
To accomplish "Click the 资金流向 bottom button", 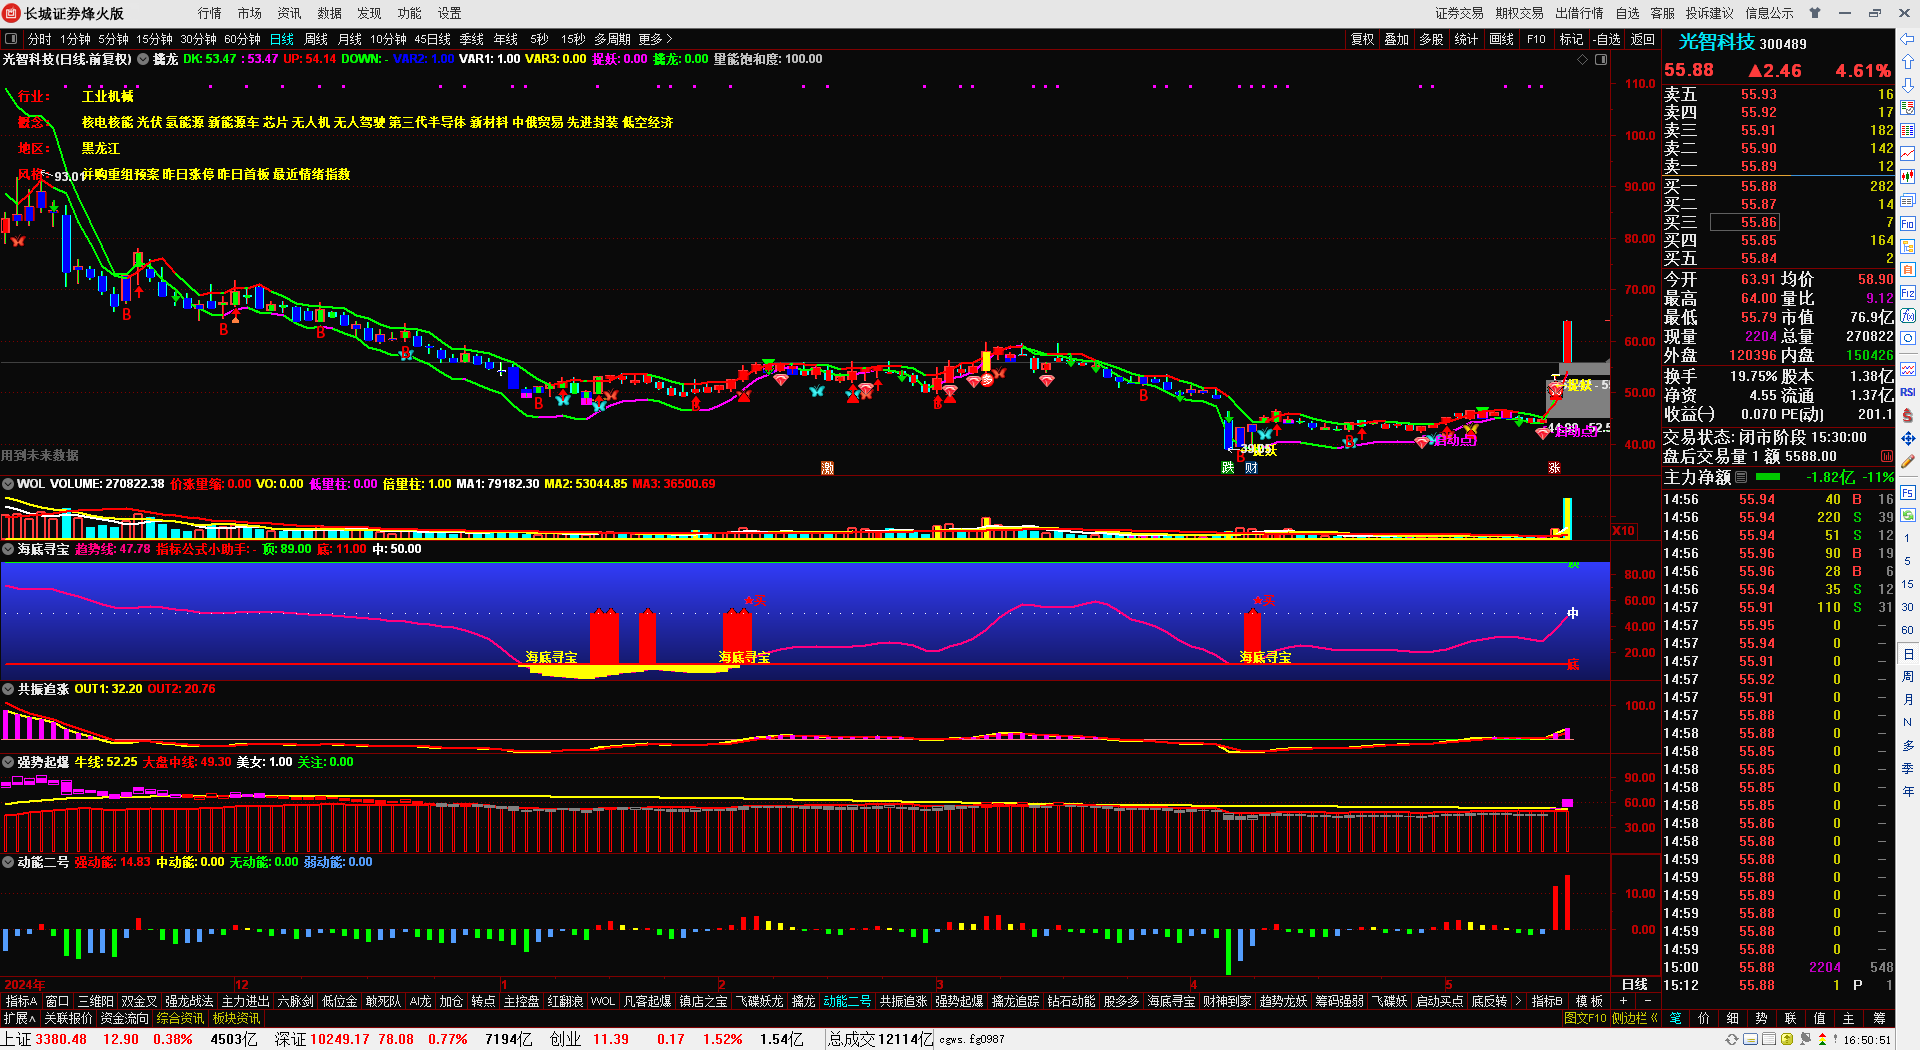I will click(x=125, y=1018).
